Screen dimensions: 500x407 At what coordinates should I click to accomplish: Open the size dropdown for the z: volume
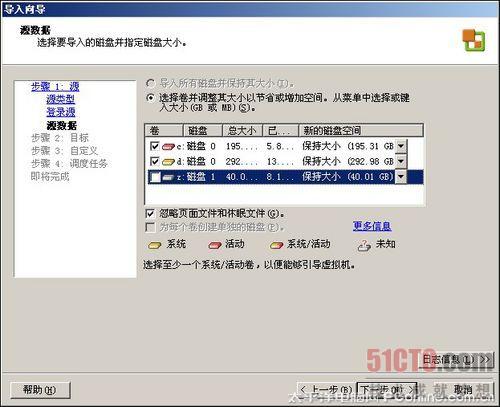[401, 177]
